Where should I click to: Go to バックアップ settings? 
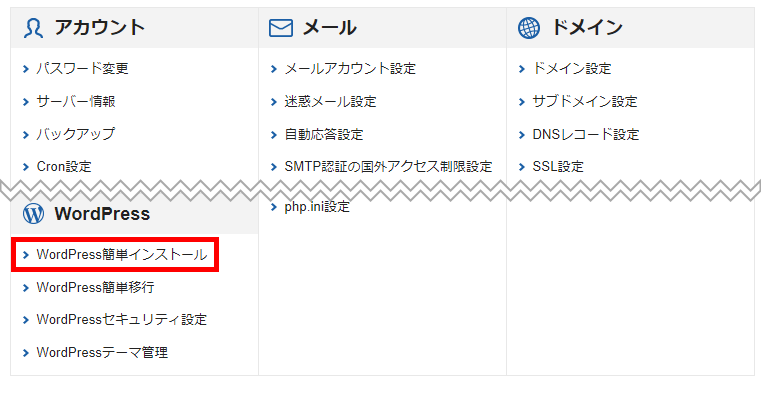pyautogui.click(x=76, y=134)
